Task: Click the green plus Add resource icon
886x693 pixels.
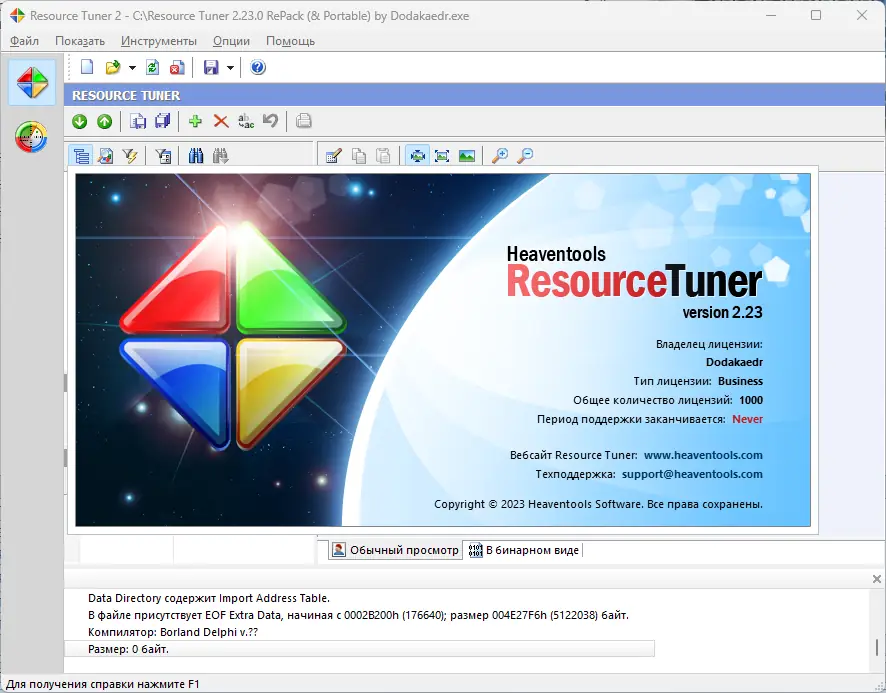Action: click(196, 121)
